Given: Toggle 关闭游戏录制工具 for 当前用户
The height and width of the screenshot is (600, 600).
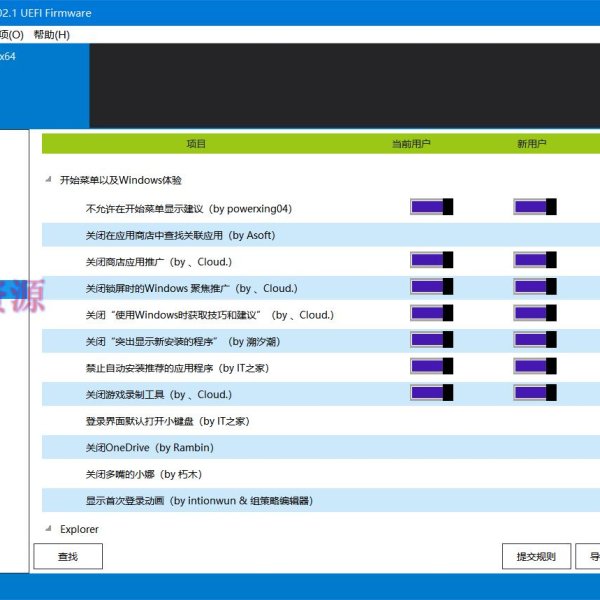Looking at the screenshot, I should pyautogui.click(x=431, y=393).
